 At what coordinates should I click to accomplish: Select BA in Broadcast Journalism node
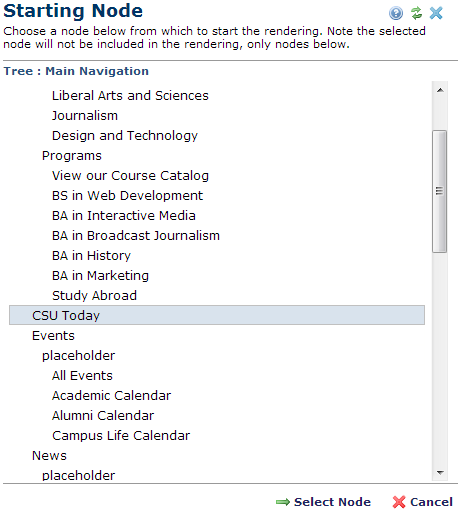coord(136,235)
